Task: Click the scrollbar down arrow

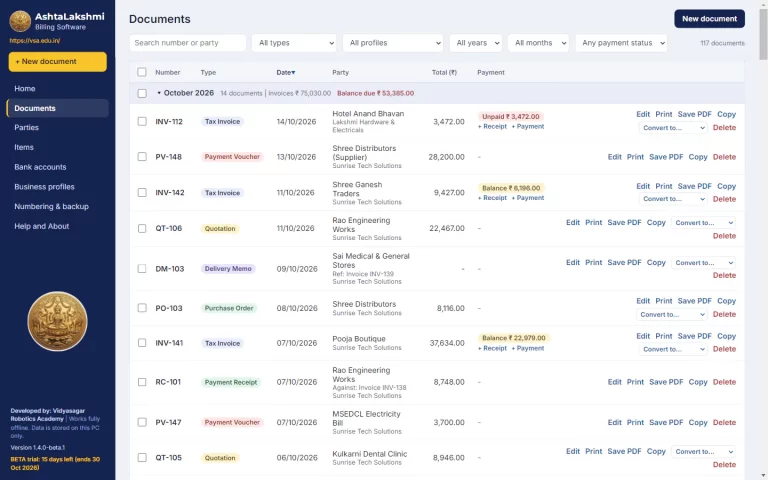Action: point(763,476)
